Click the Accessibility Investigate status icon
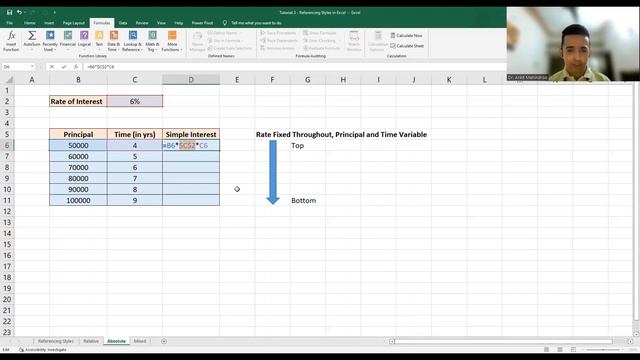The height and width of the screenshot is (360, 640). (x=21, y=350)
